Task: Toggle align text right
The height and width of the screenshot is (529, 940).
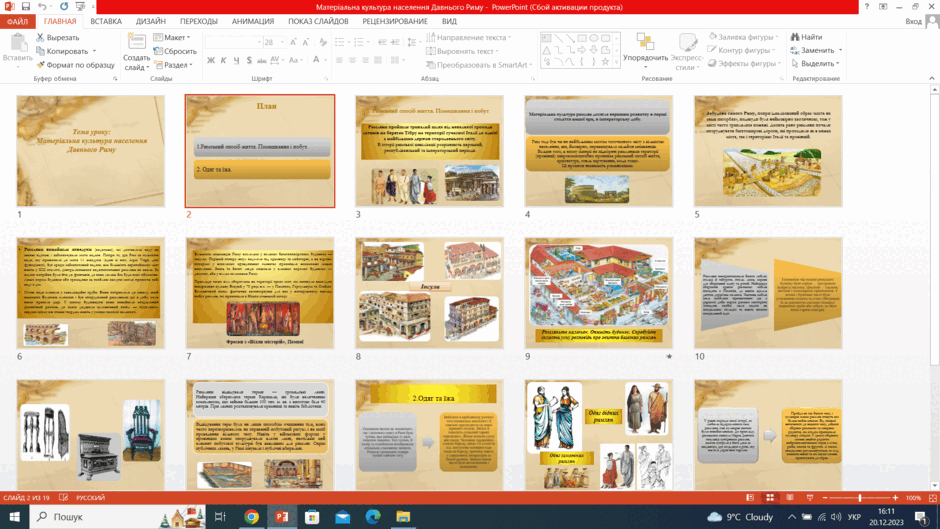Action: 365,60
